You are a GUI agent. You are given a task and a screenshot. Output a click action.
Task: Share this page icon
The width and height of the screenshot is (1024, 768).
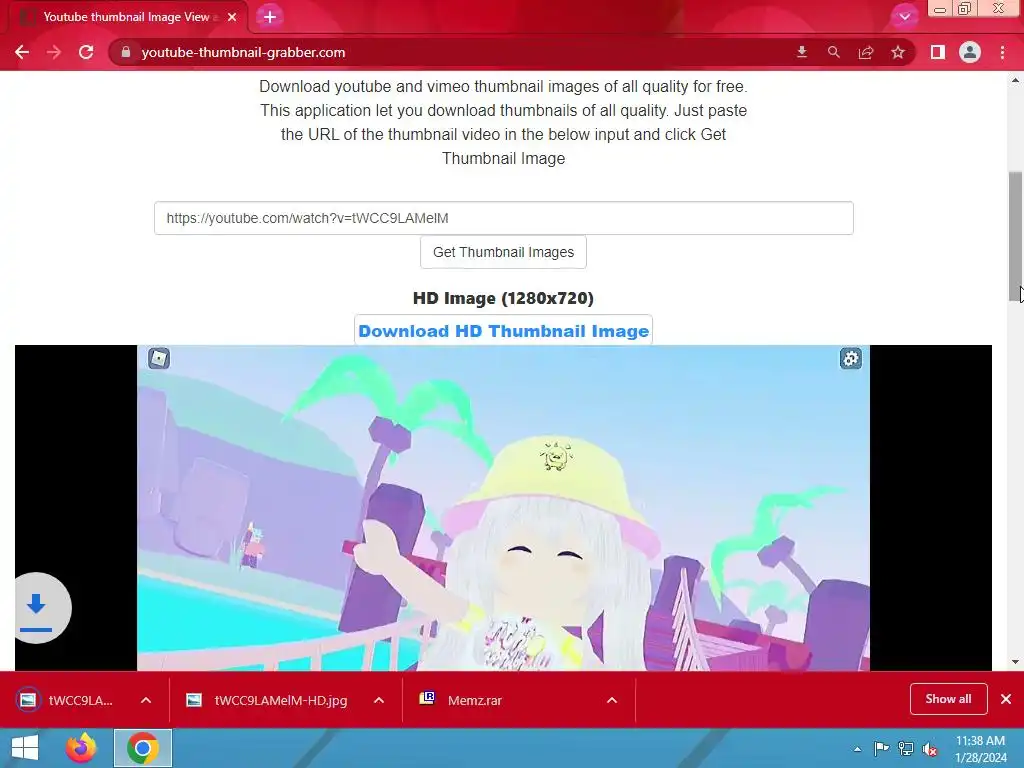(x=866, y=52)
